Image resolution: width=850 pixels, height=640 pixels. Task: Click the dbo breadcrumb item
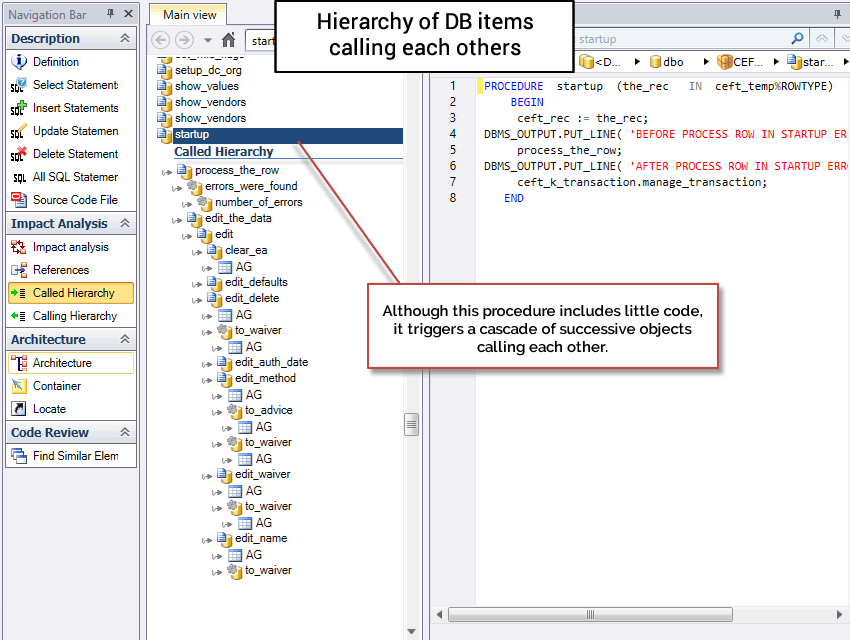click(673, 62)
